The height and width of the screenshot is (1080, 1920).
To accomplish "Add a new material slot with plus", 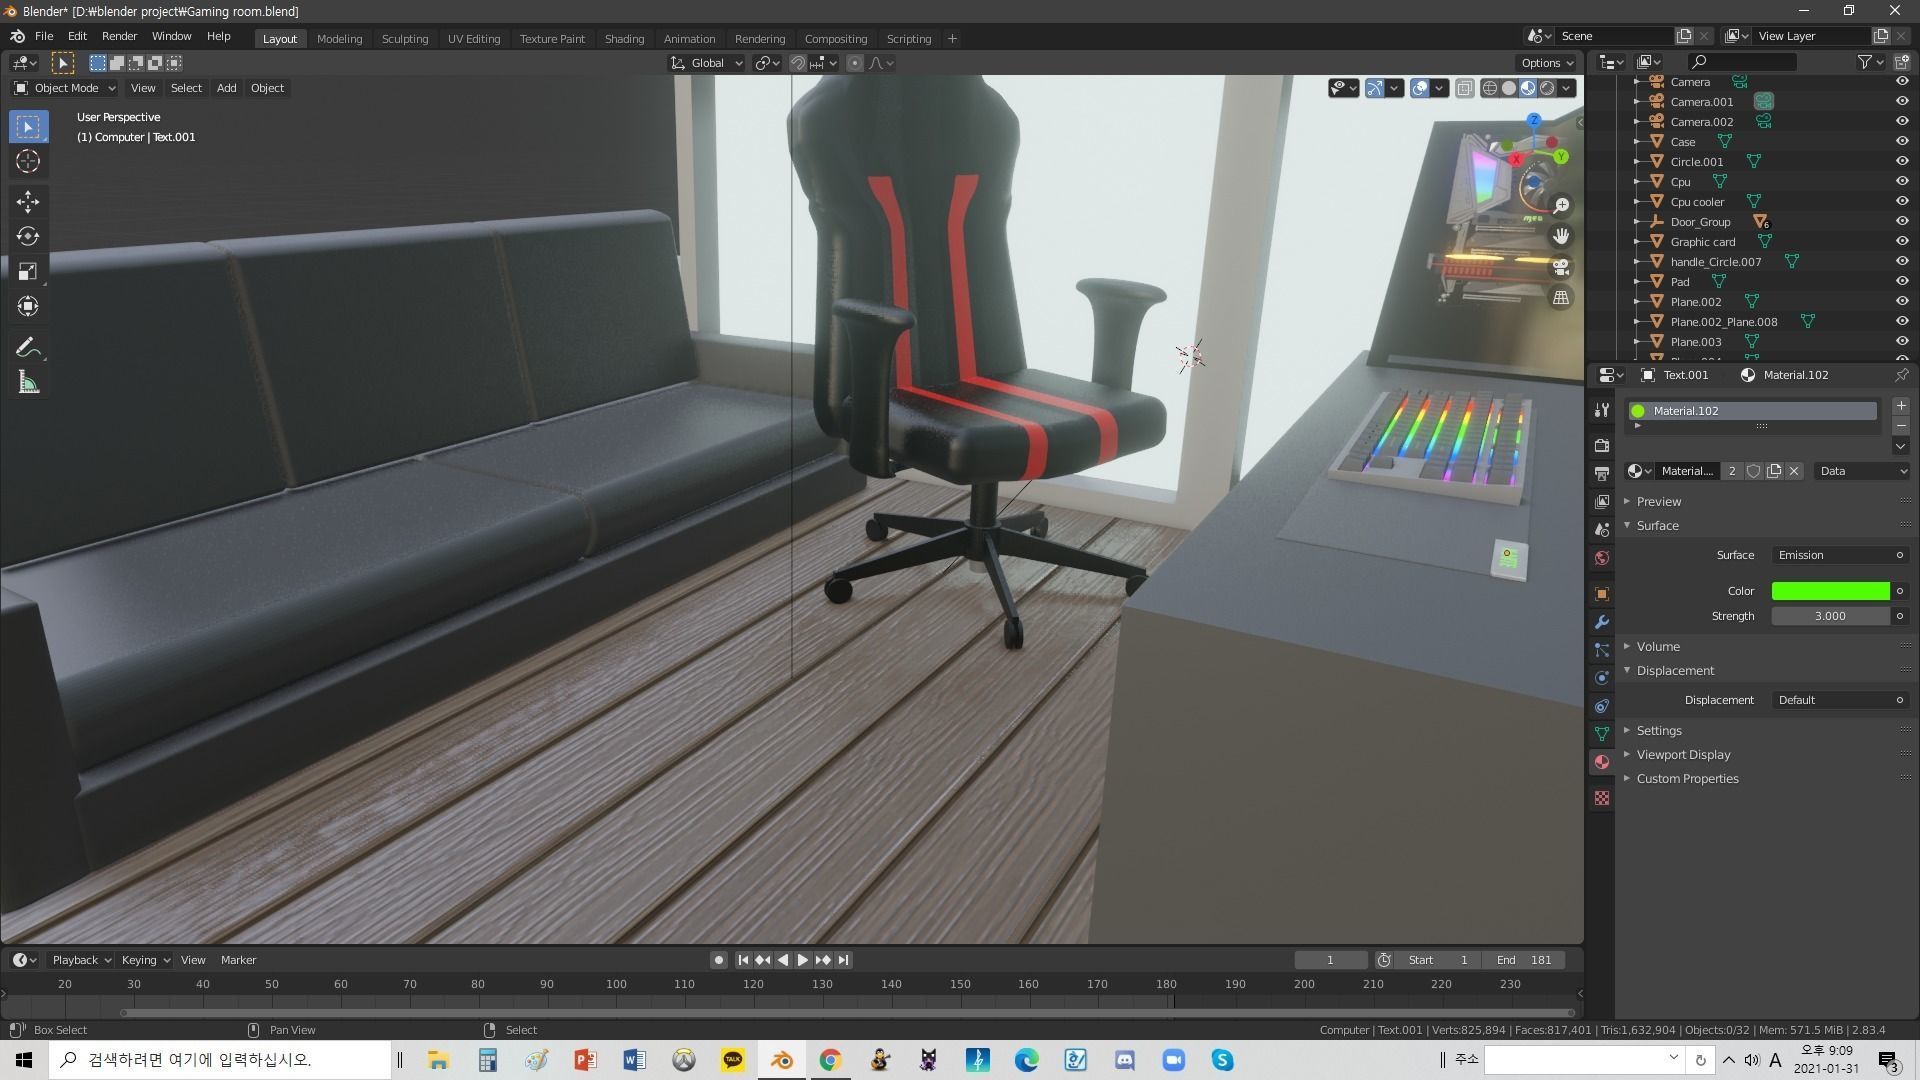I will (1901, 406).
